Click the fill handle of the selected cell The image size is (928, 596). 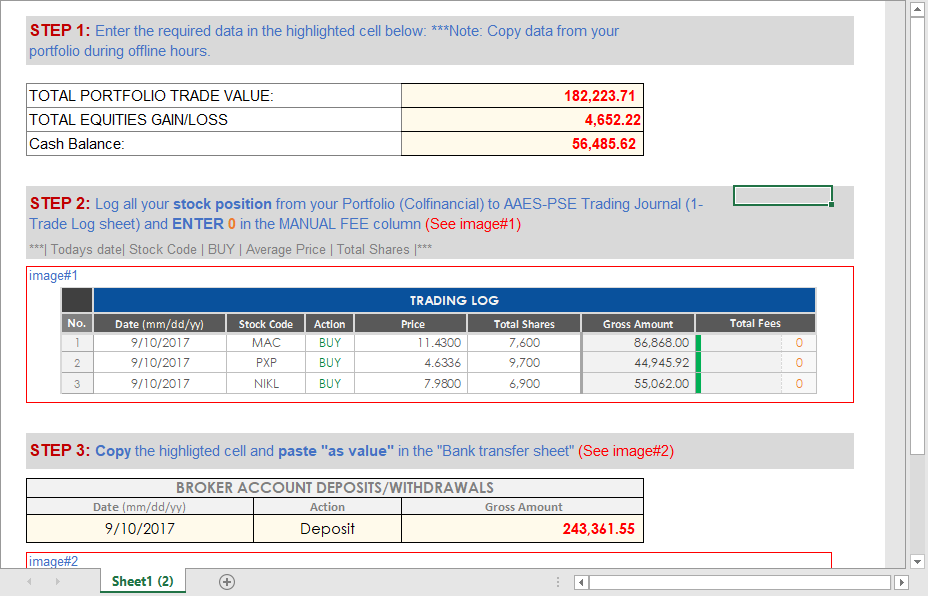coord(832,205)
